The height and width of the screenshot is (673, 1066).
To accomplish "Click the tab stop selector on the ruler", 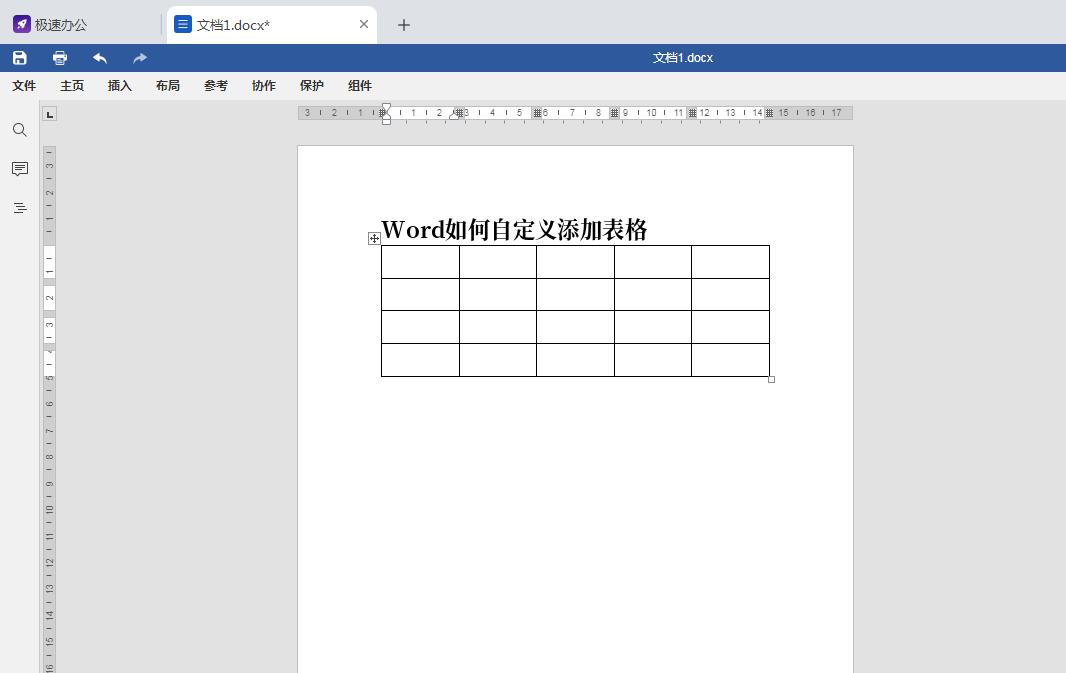I will click(50, 114).
